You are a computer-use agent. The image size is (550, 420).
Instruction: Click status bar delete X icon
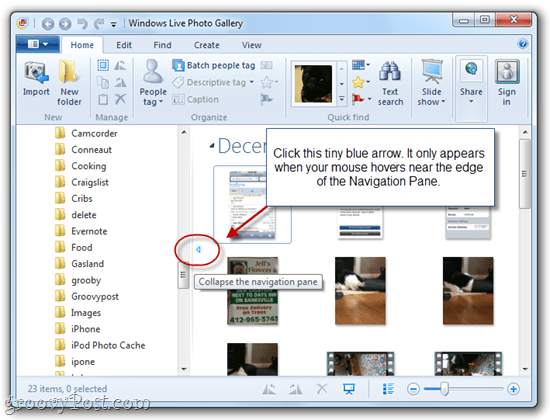pyautogui.click(x=322, y=389)
